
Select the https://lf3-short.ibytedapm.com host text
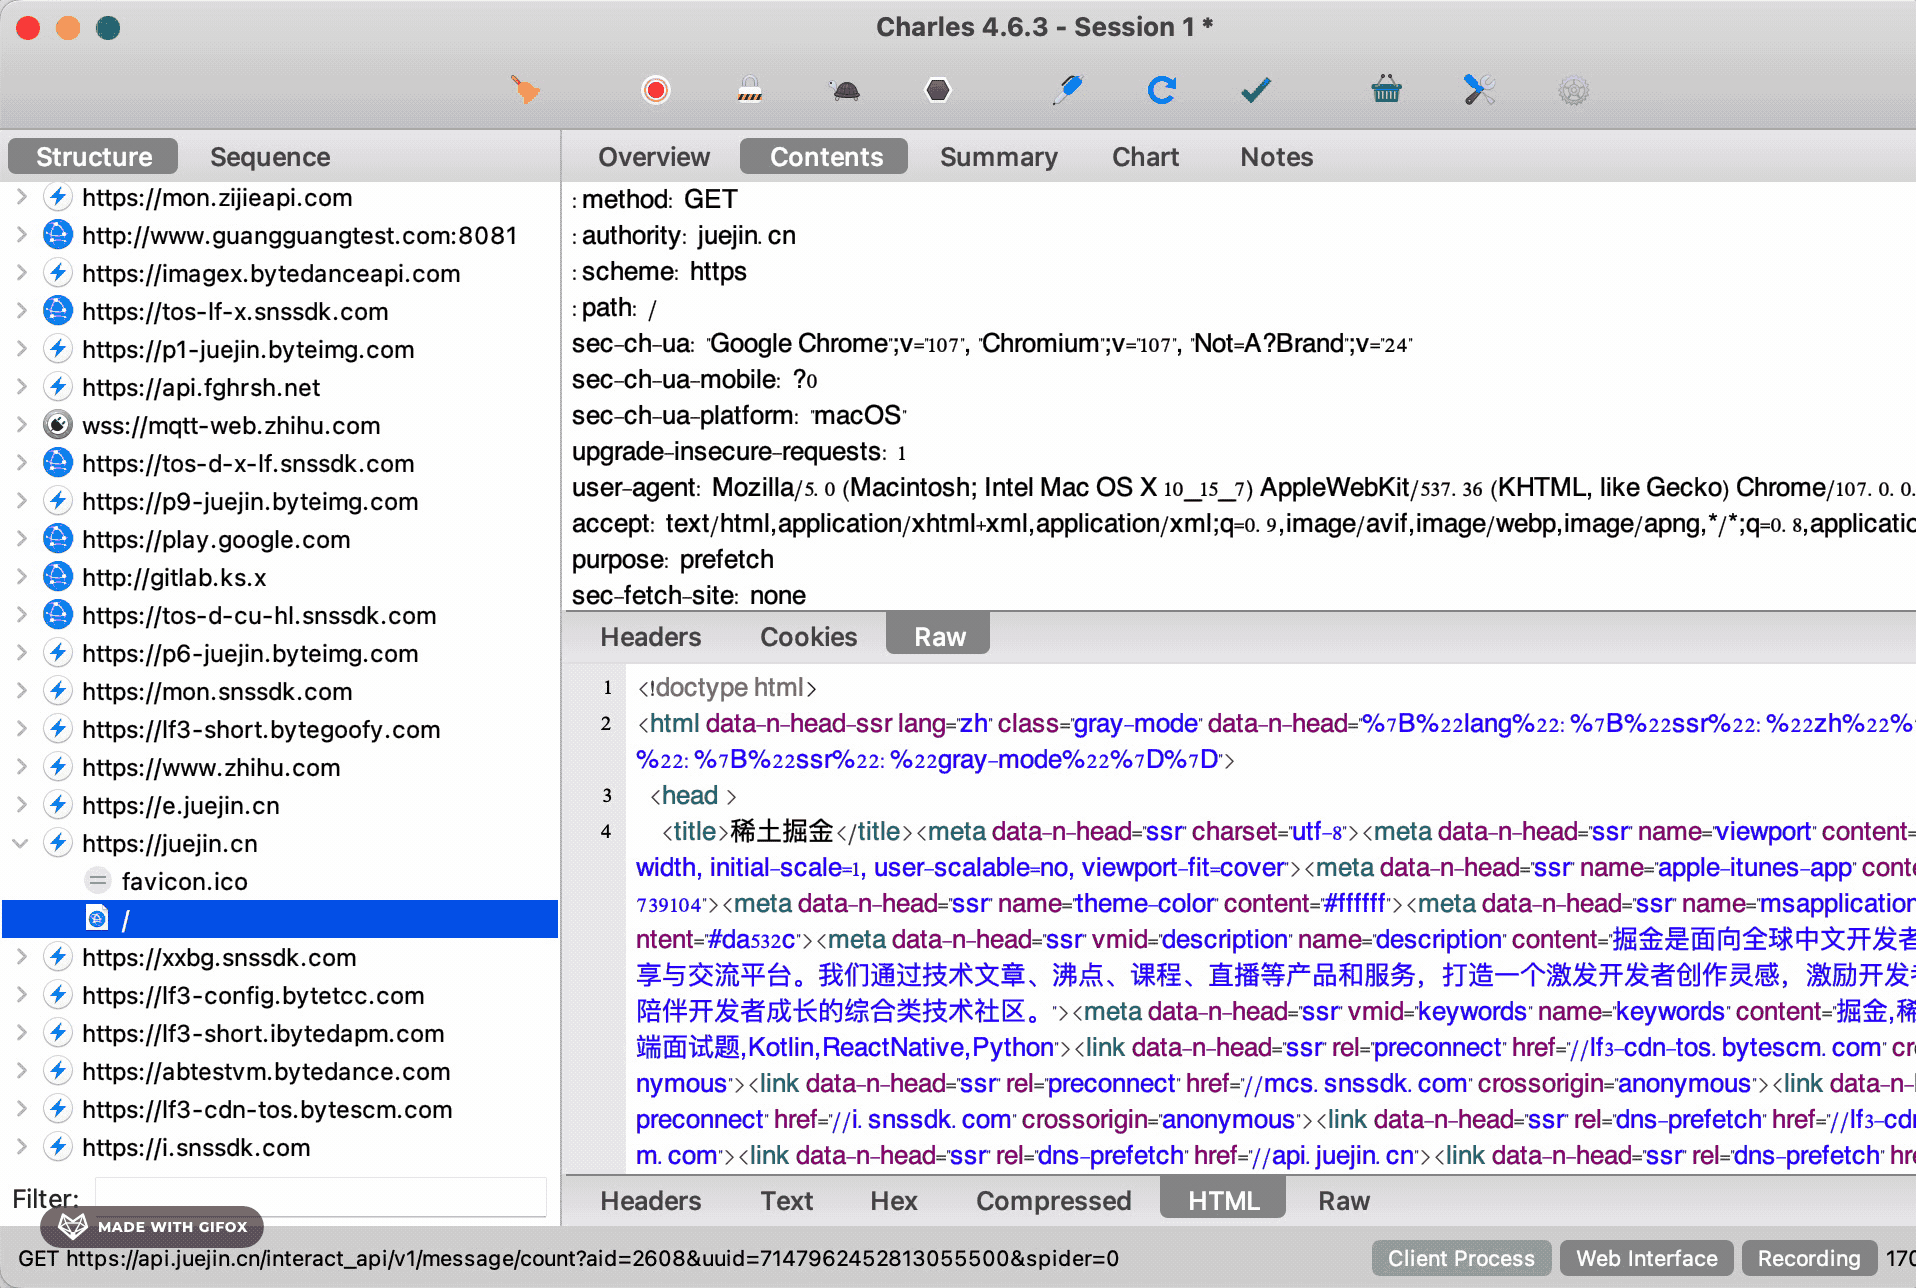[x=263, y=1033]
